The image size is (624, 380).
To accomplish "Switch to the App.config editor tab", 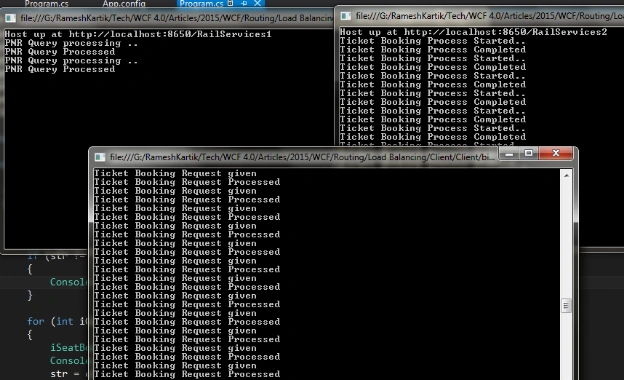I will point(124,4).
